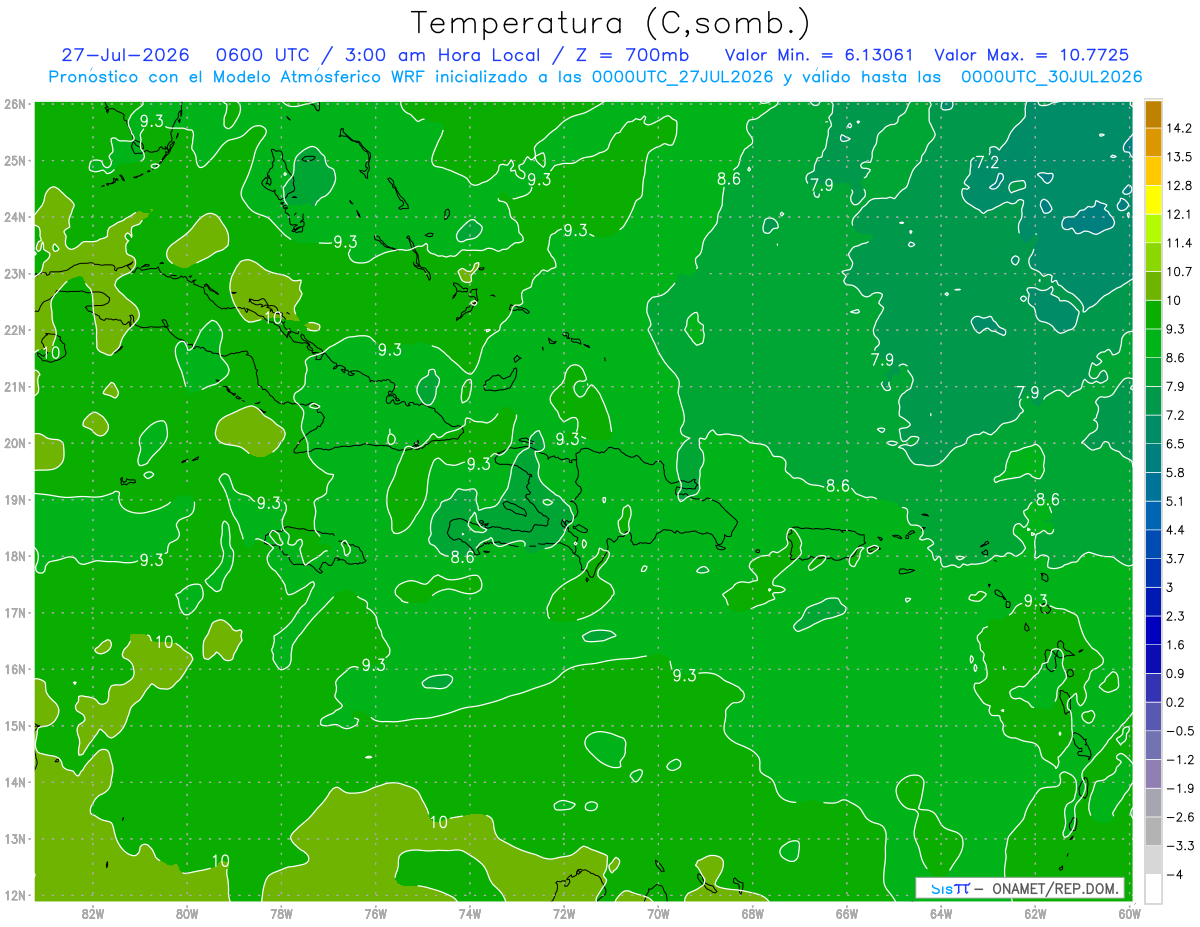Viewport: 1200px width, 927px height.
Task: Click the "0000UTC_30JUL2026" valid-until time text
Action: (x=1051, y=77)
